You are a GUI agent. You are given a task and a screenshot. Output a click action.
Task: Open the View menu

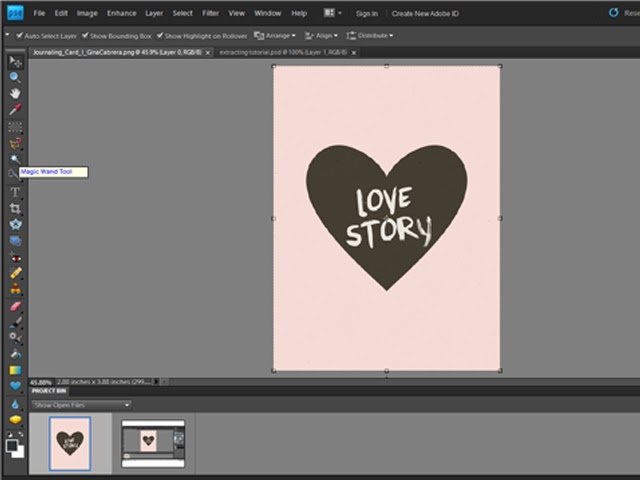[237, 13]
